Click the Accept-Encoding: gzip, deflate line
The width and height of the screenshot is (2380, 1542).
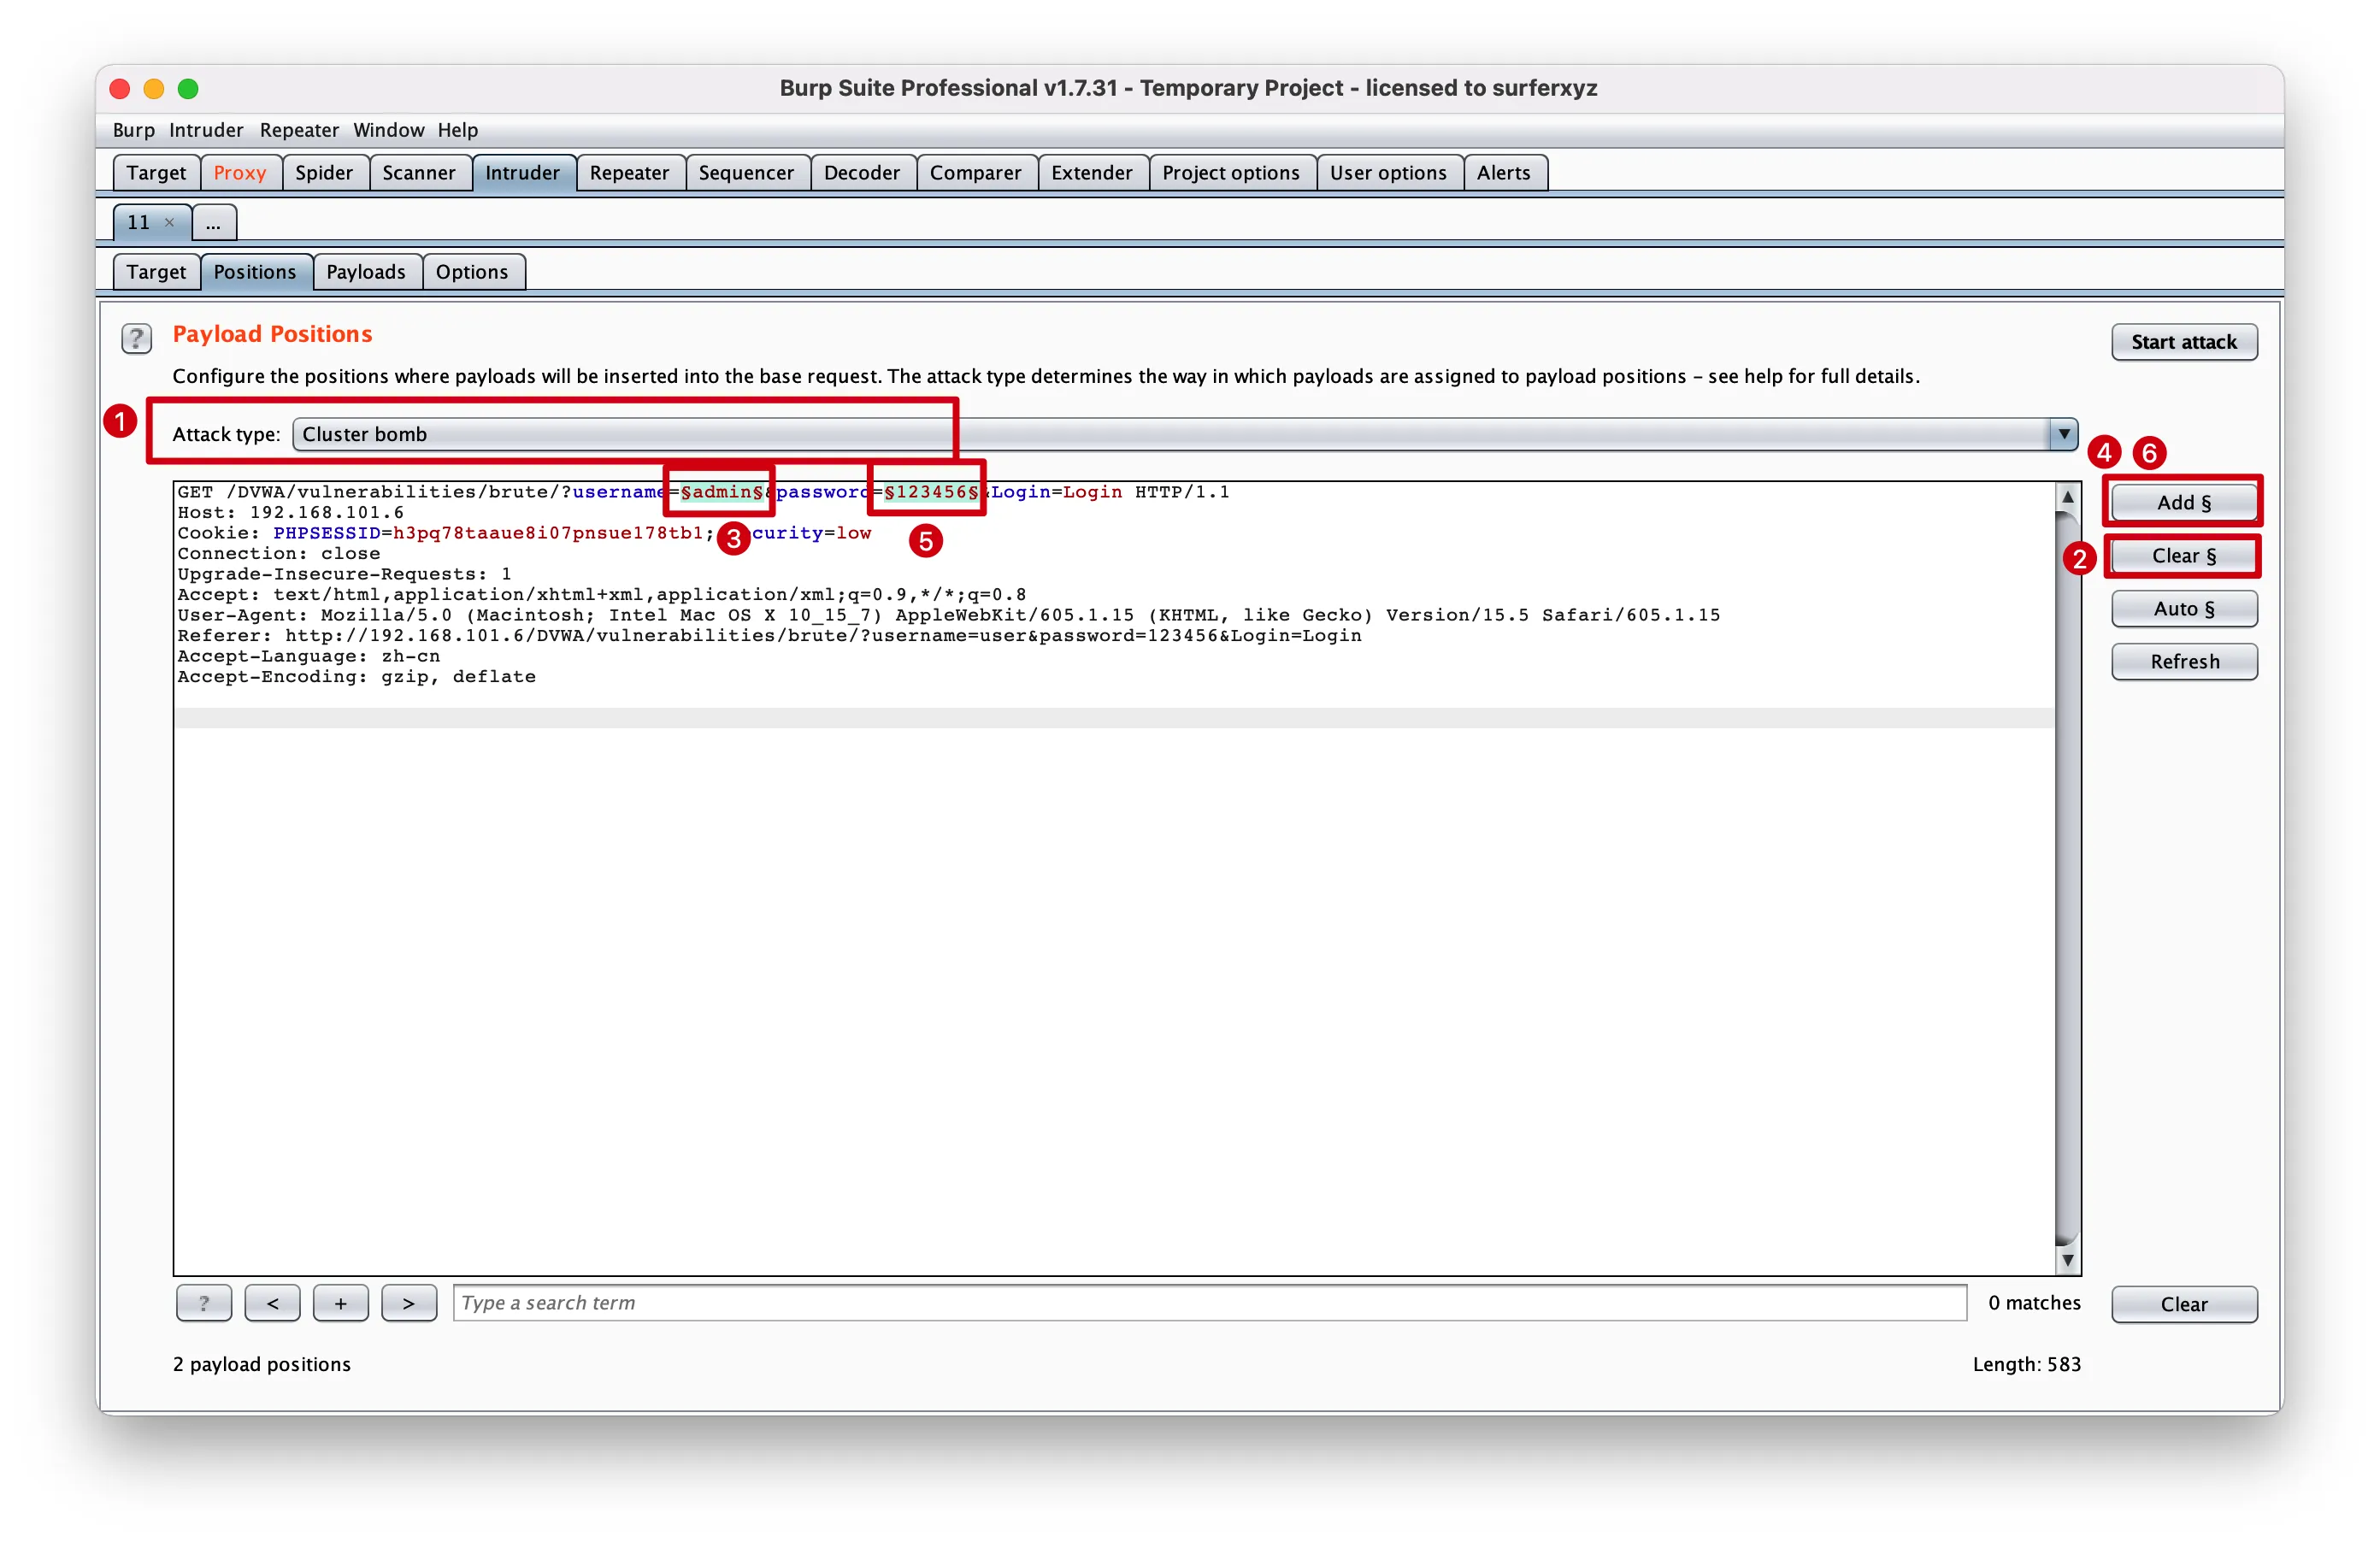(357, 676)
